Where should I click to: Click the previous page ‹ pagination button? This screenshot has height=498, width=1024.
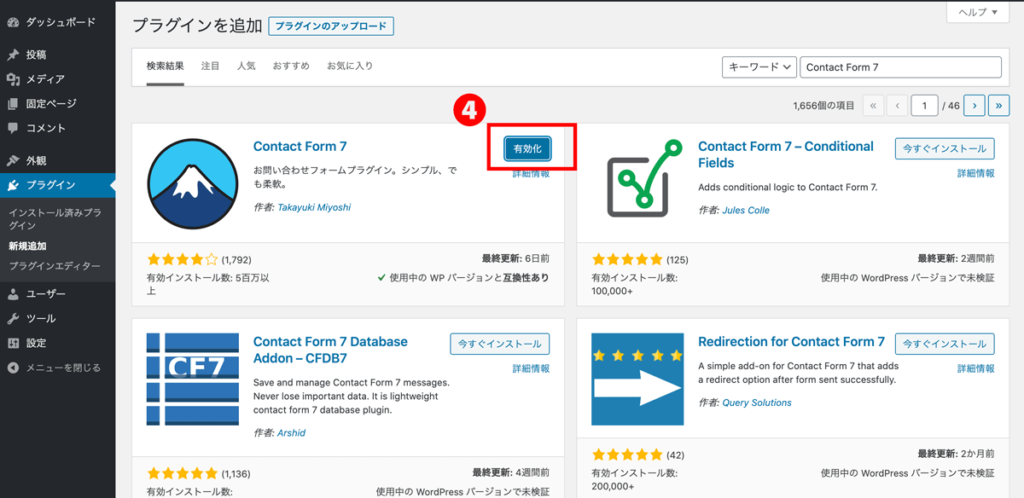898,105
